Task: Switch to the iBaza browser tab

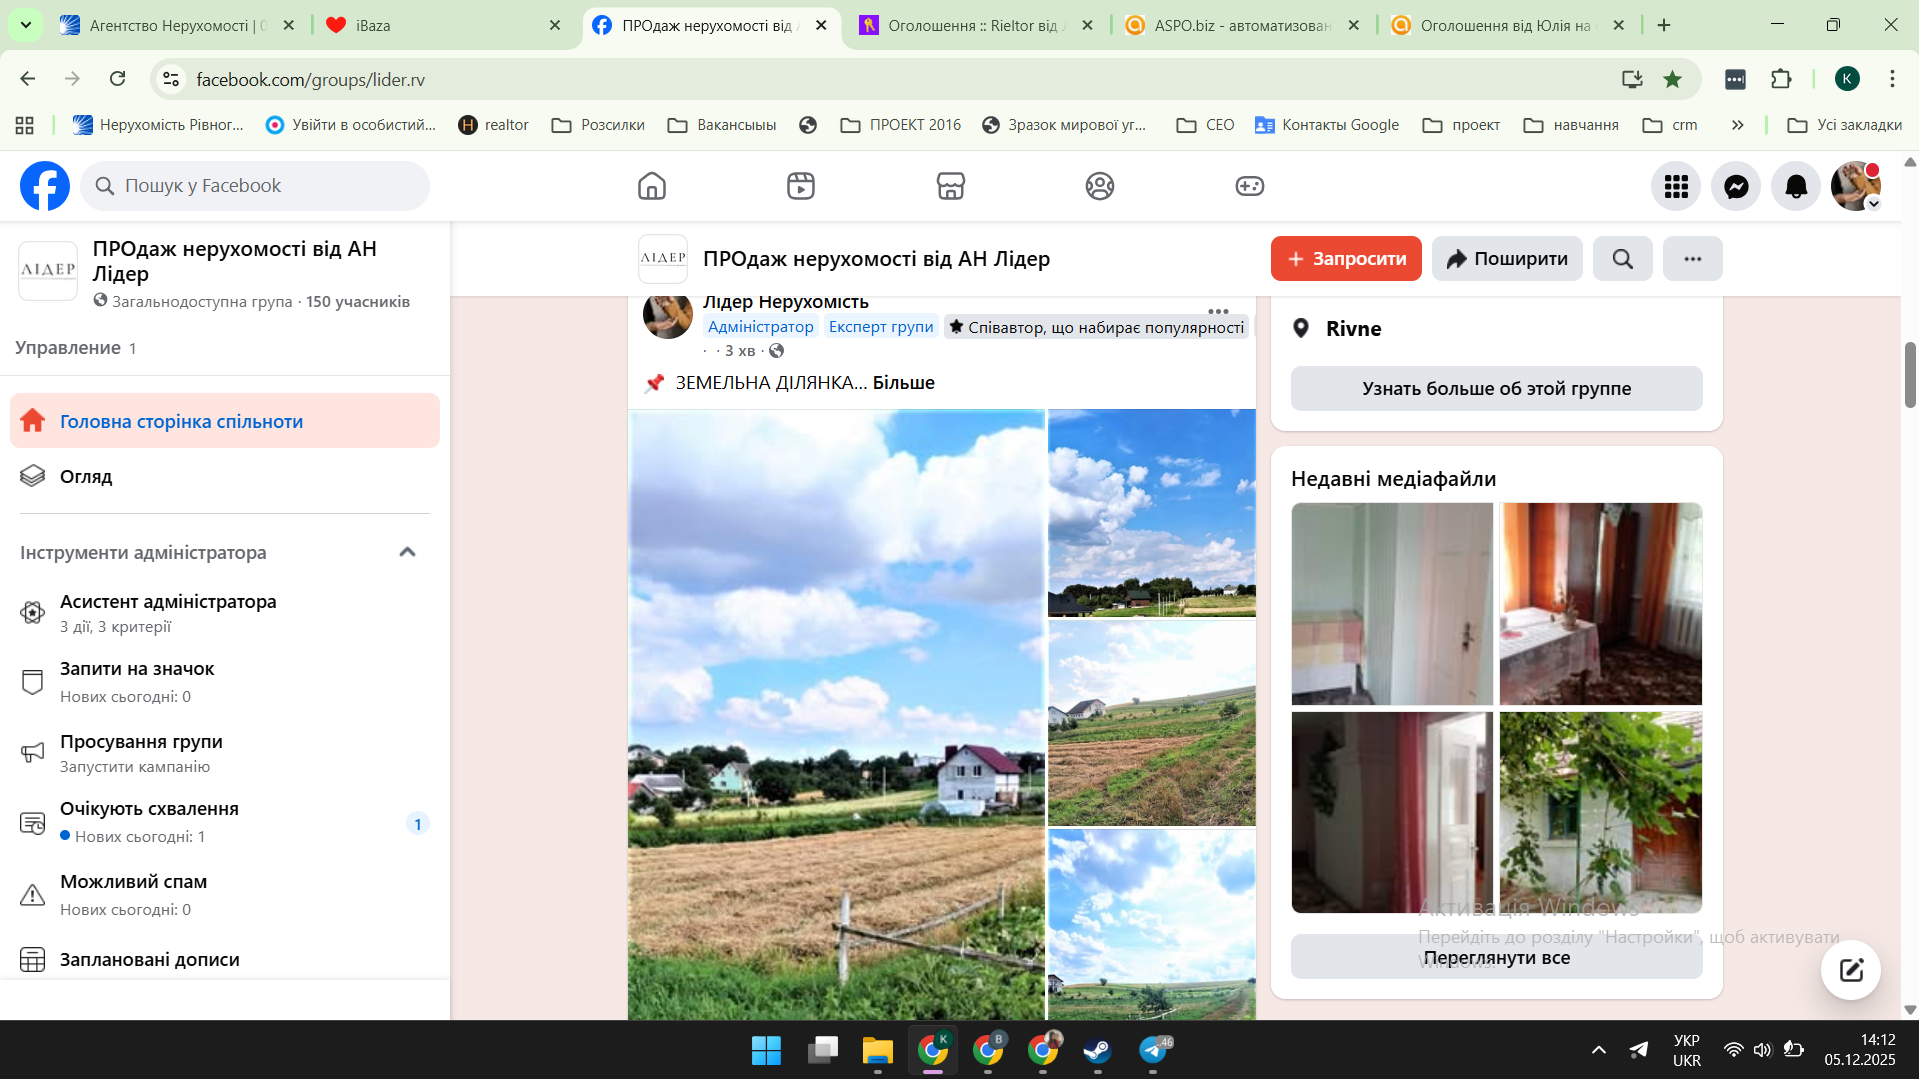Action: (x=440, y=25)
